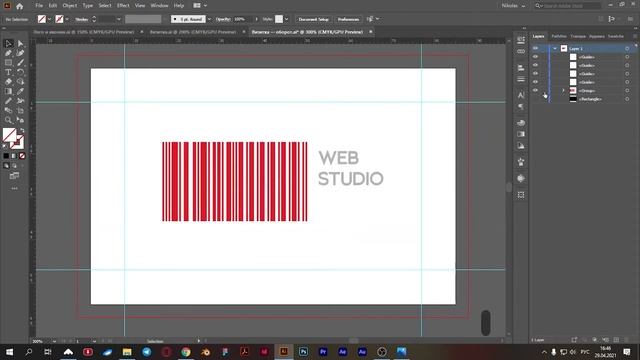Open the fill color dropdown in control bar

point(49,19)
